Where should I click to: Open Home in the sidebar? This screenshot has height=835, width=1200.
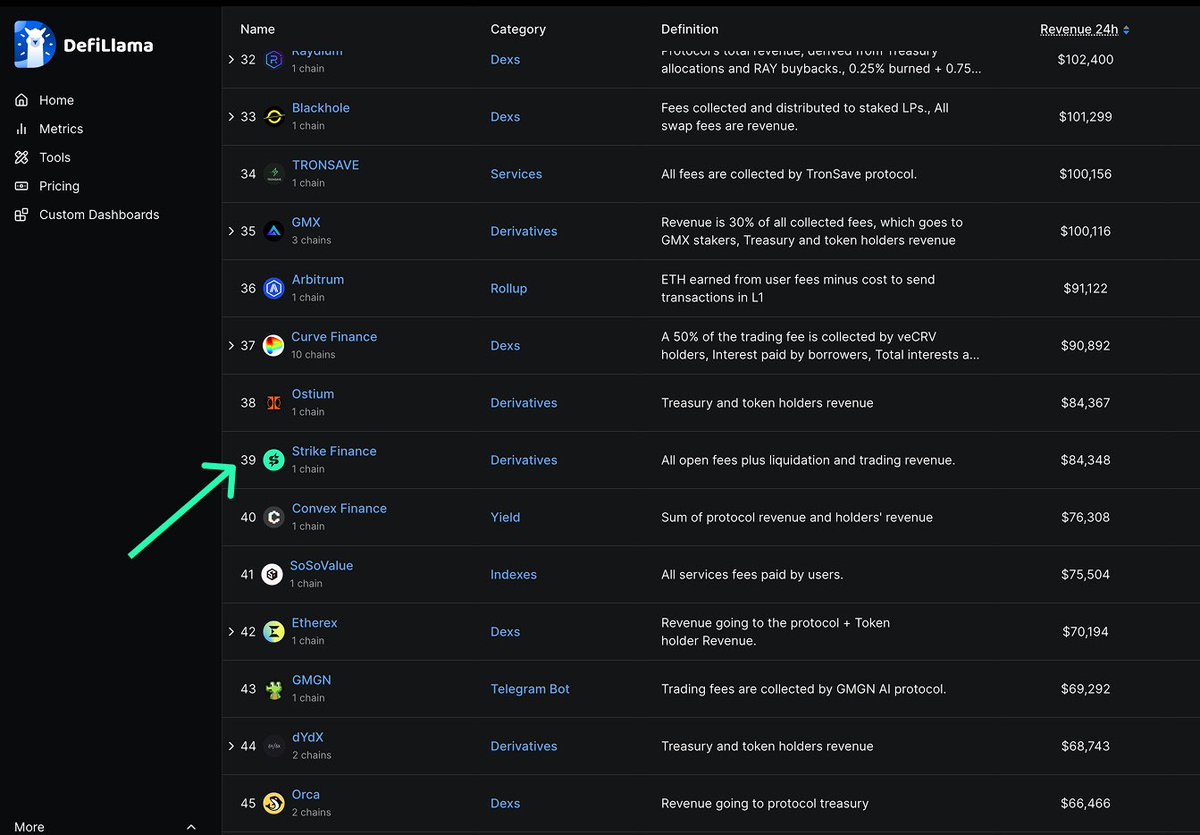pyautogui.click(x=56, y=100)
